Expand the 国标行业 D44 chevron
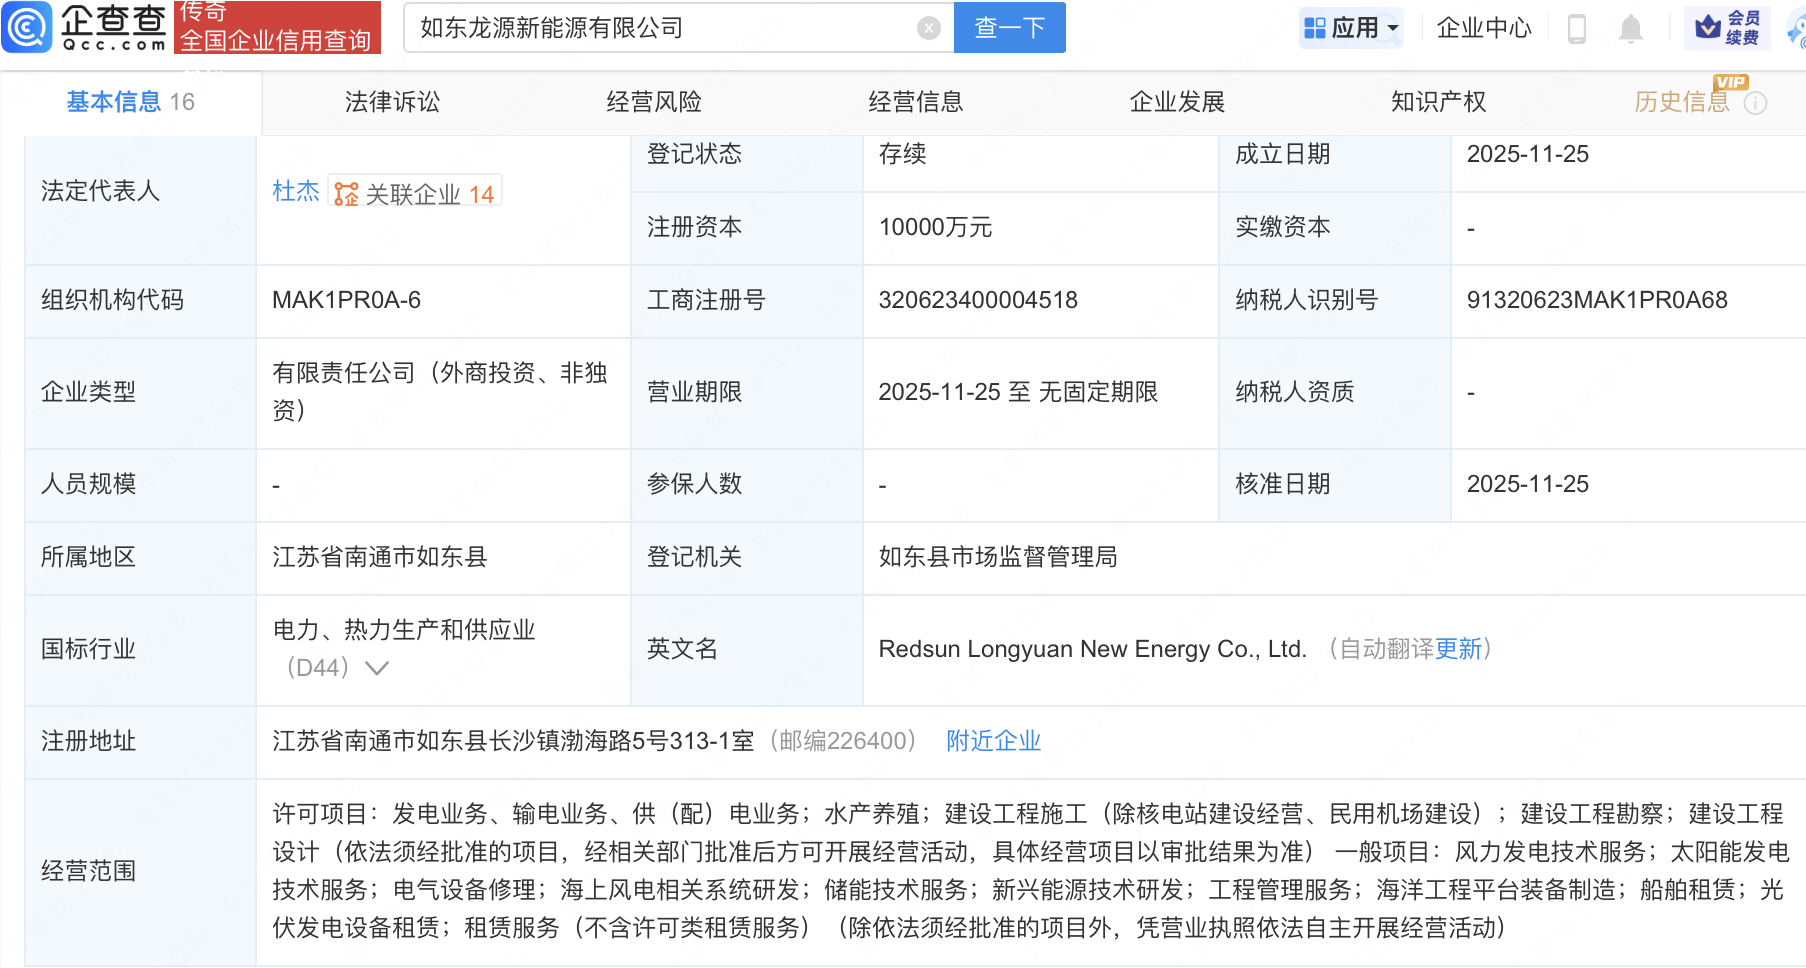1806x968 pixels. click(x=377, y=668)
